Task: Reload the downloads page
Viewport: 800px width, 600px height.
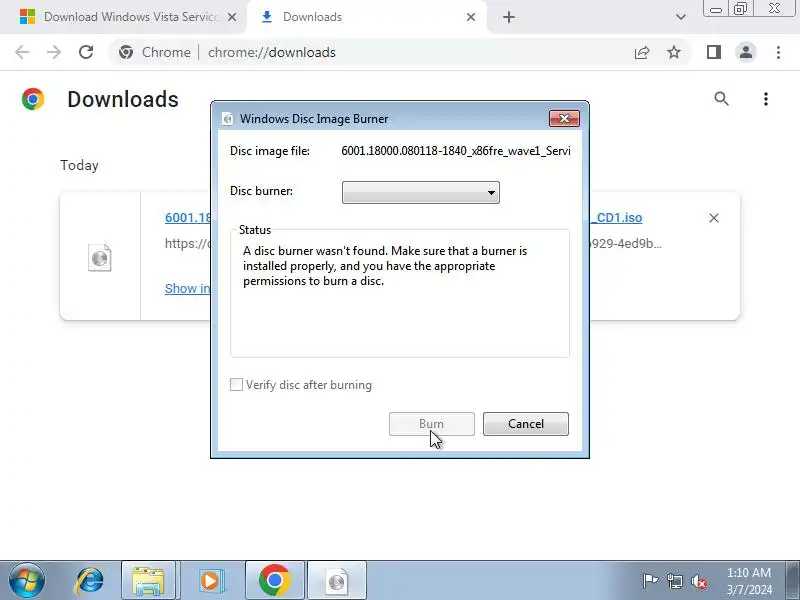Action: point(86,52)
